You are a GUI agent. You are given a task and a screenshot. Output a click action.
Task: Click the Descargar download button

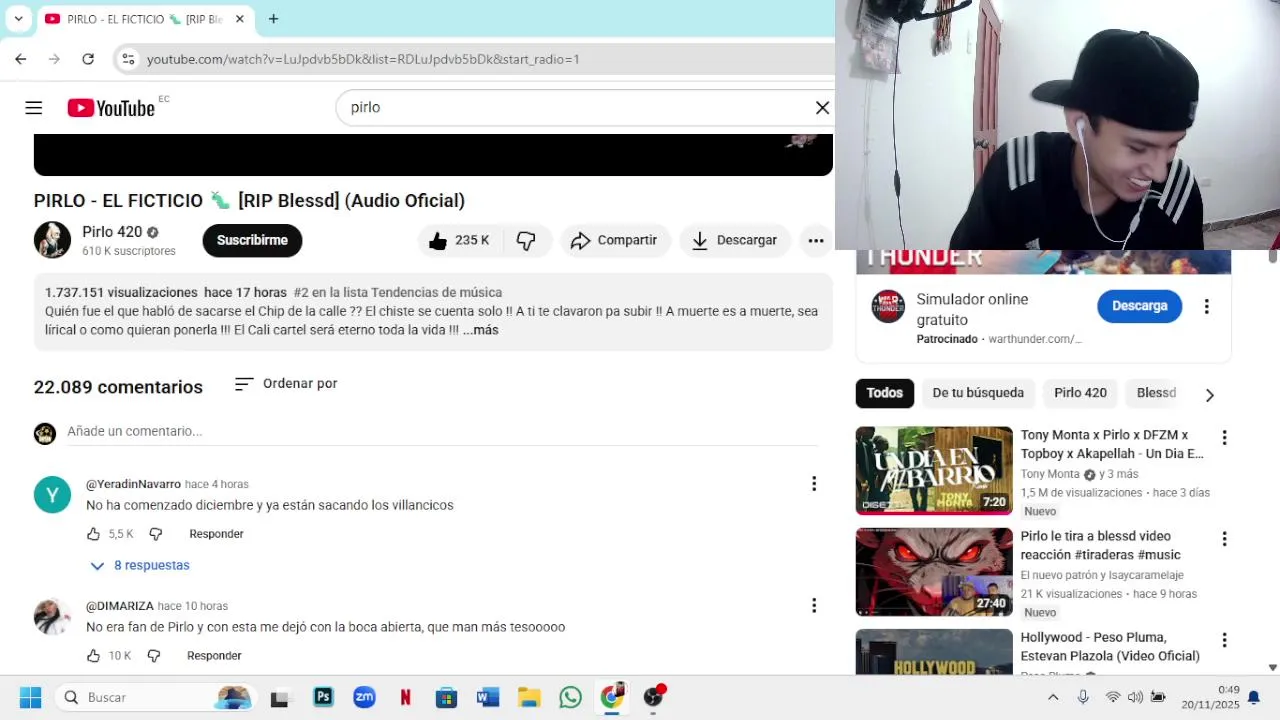(x=735, y=240)
